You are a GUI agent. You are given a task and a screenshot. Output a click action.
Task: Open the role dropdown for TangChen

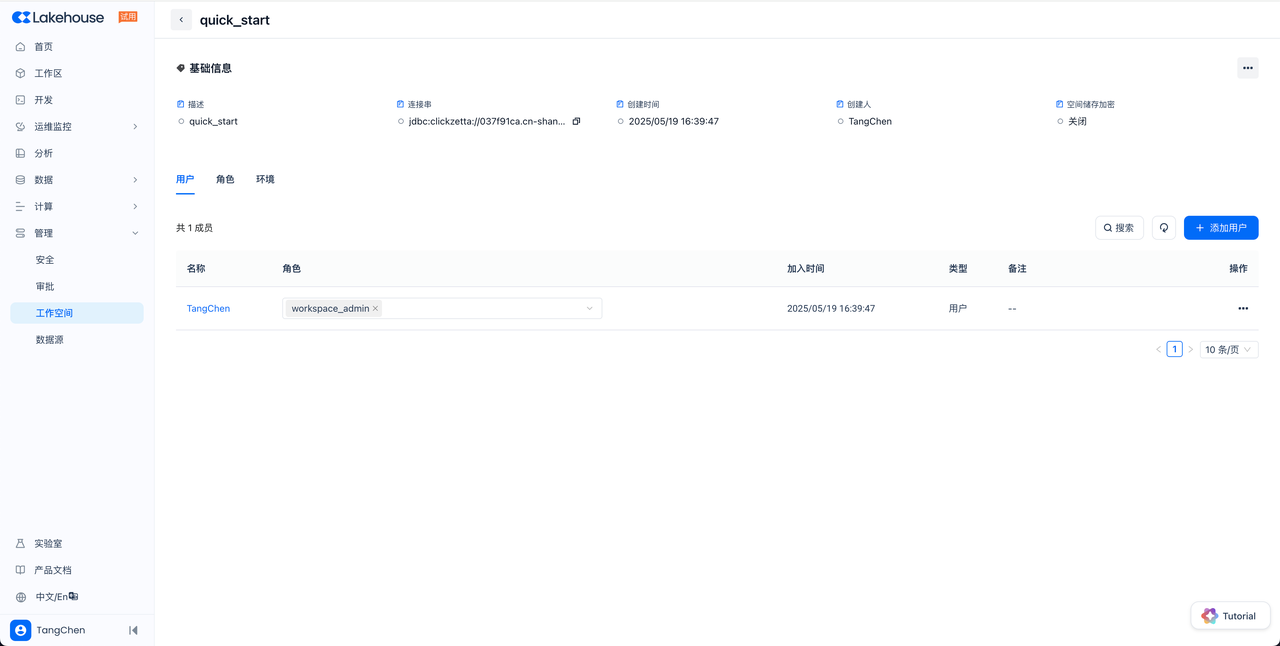(442, 308)
